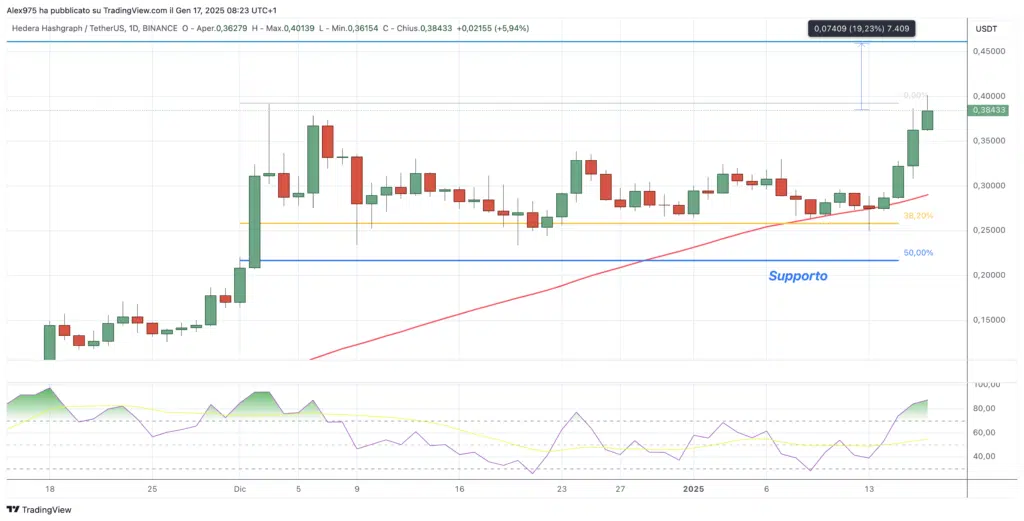Viewport: 1024px width, 521px height.
Task: Click the latest green candle on the right
Action: pos(927,119)
